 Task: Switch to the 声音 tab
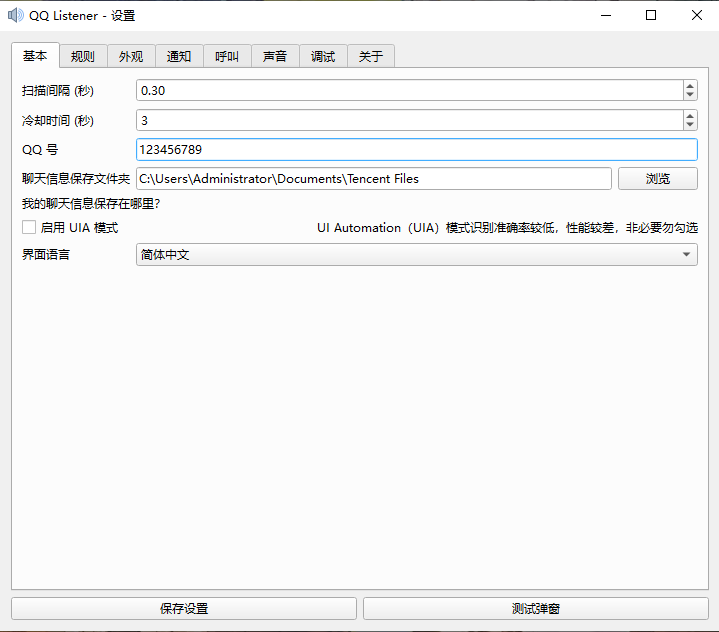pyautogui.click(x=275, y=56)
